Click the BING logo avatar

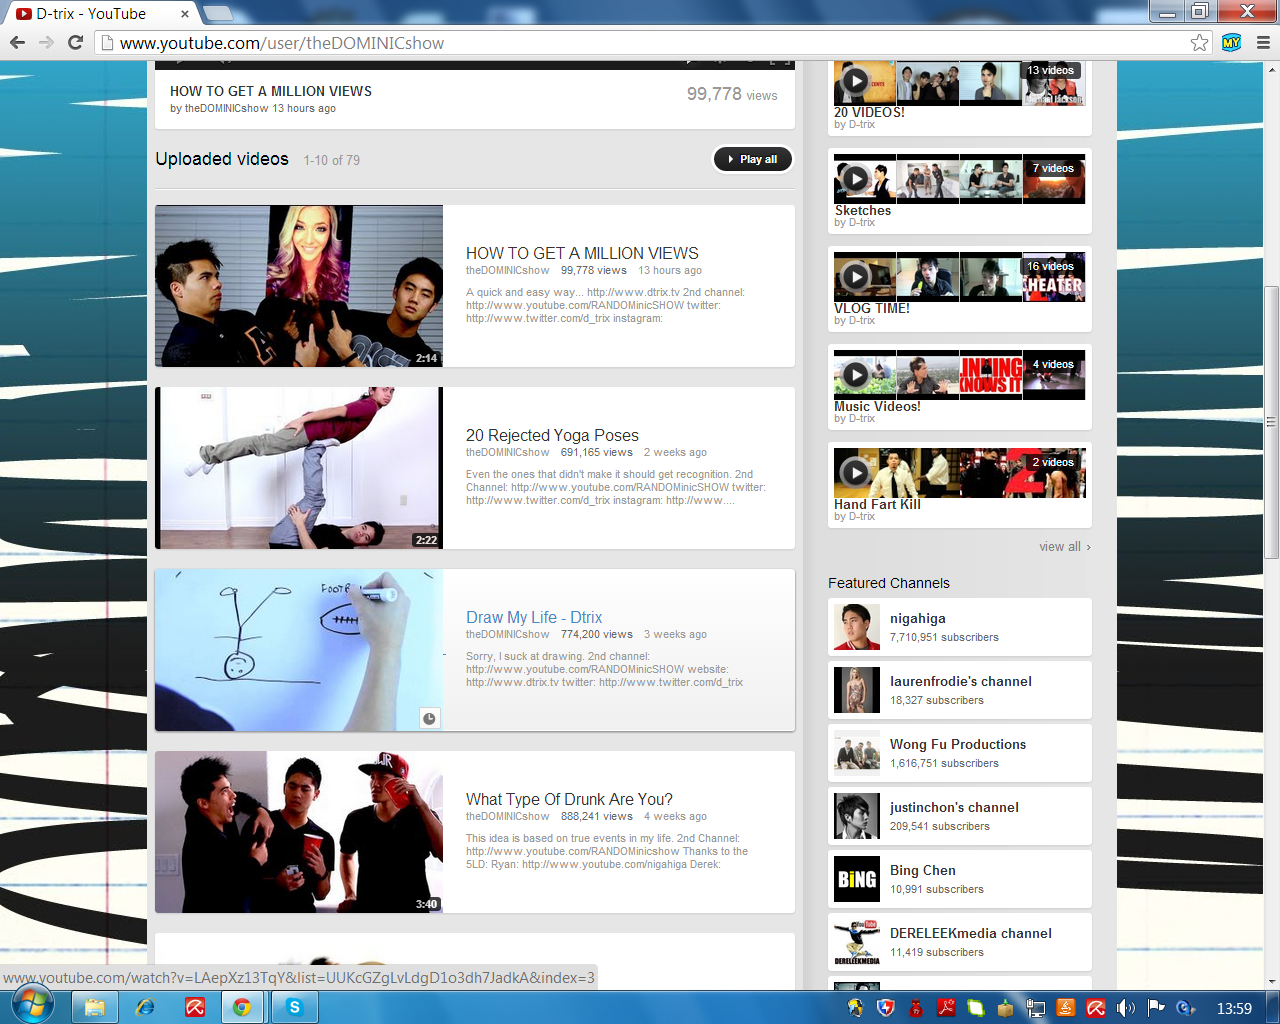tap(857, 879)
